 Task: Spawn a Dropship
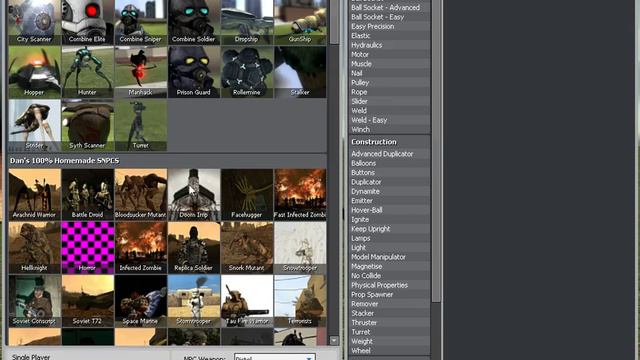click(x=247, y=22)
